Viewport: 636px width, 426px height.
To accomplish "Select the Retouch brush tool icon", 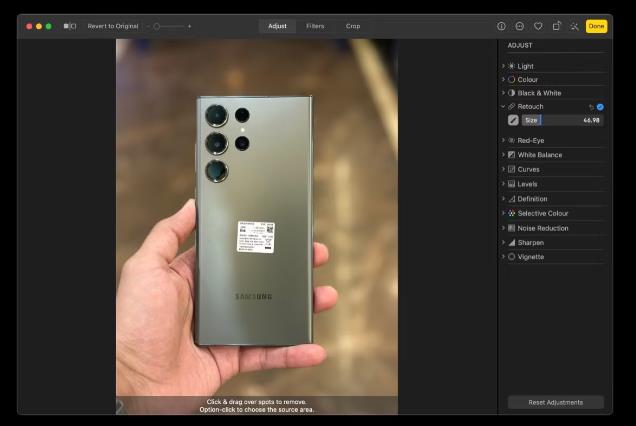I will coord(513,120).
